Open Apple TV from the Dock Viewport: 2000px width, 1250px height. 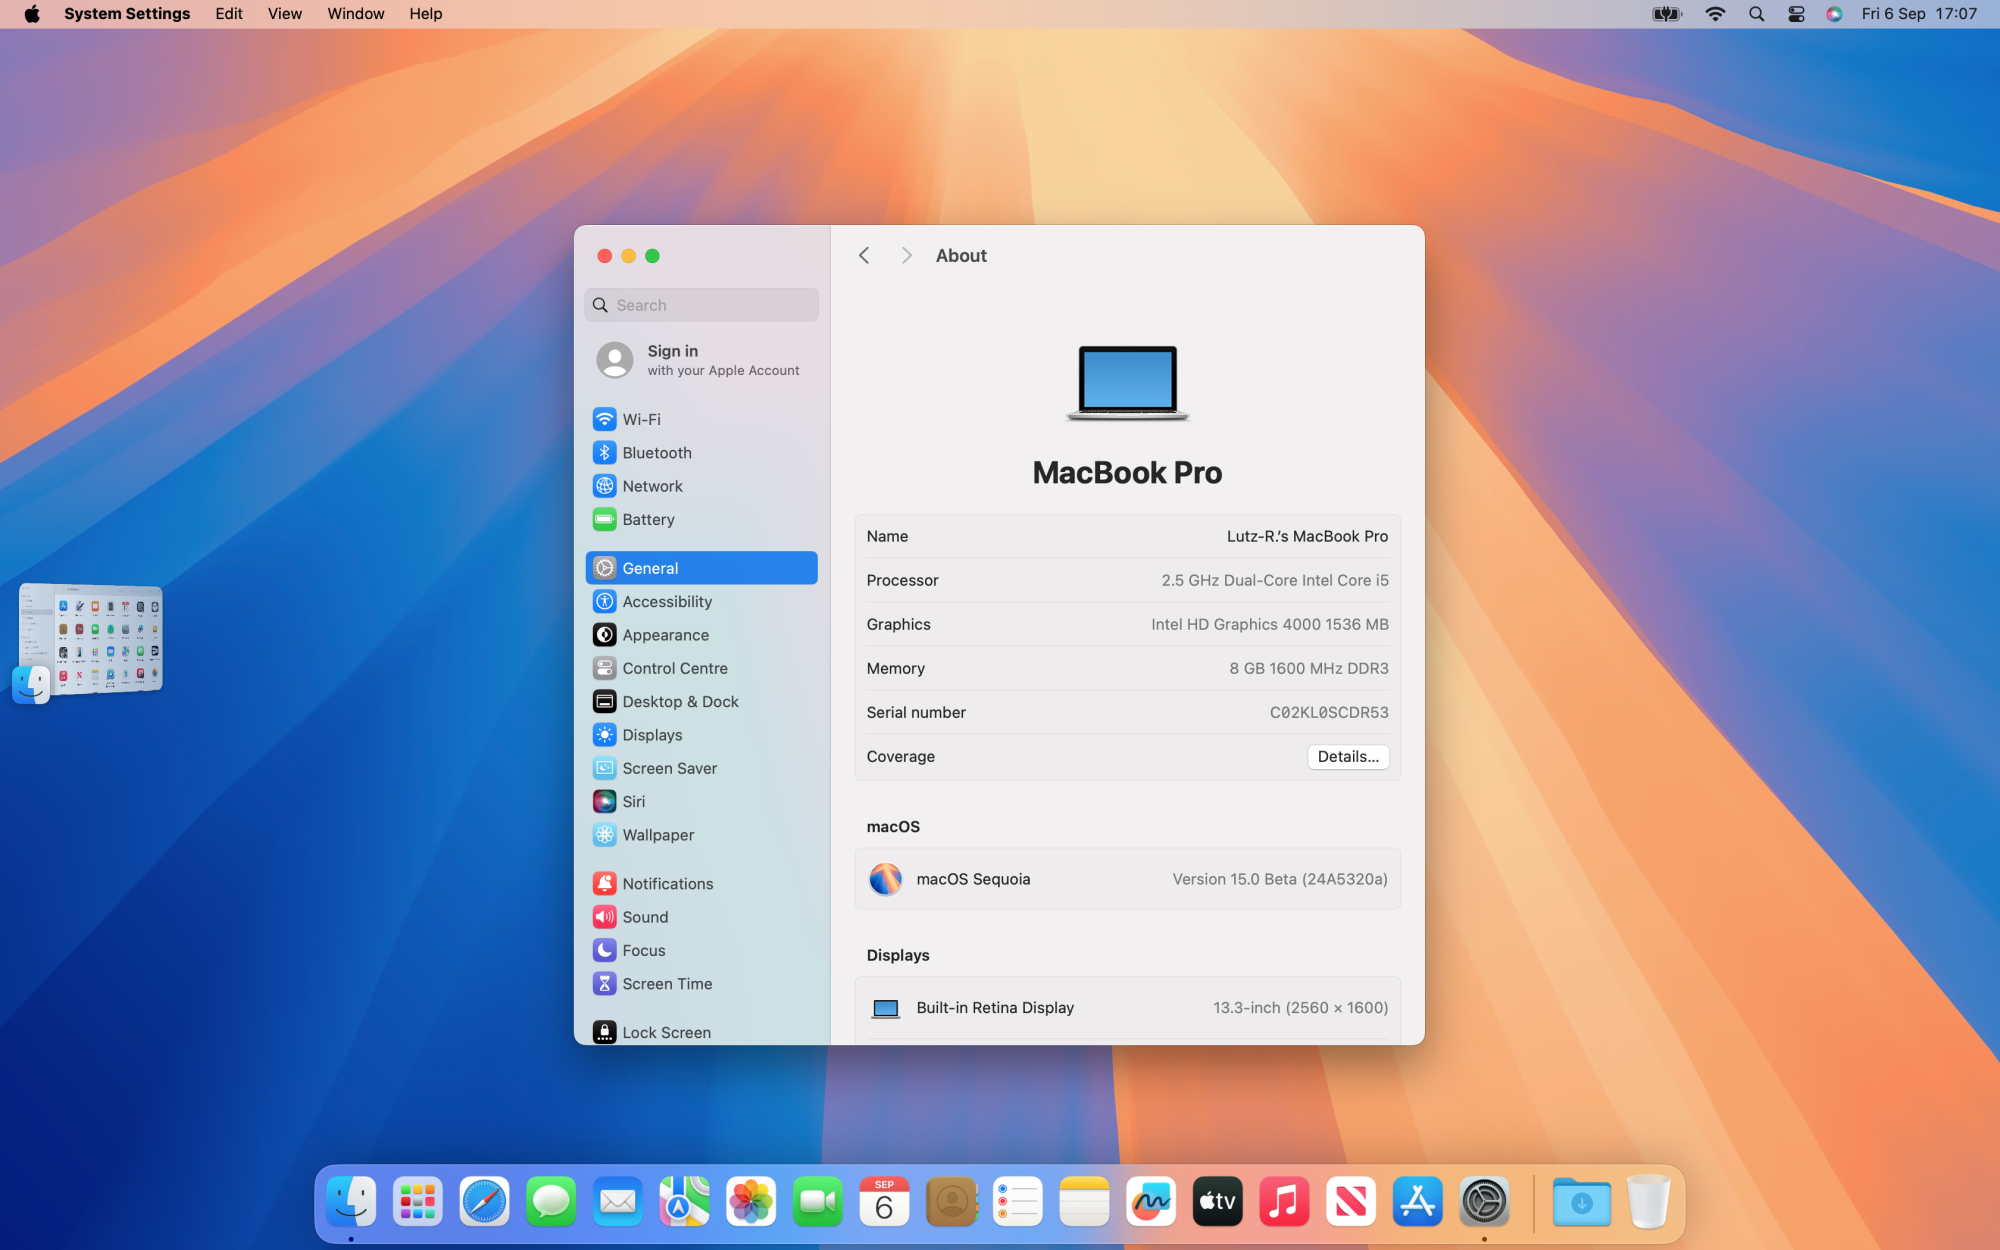[x=1218, y=1201]
